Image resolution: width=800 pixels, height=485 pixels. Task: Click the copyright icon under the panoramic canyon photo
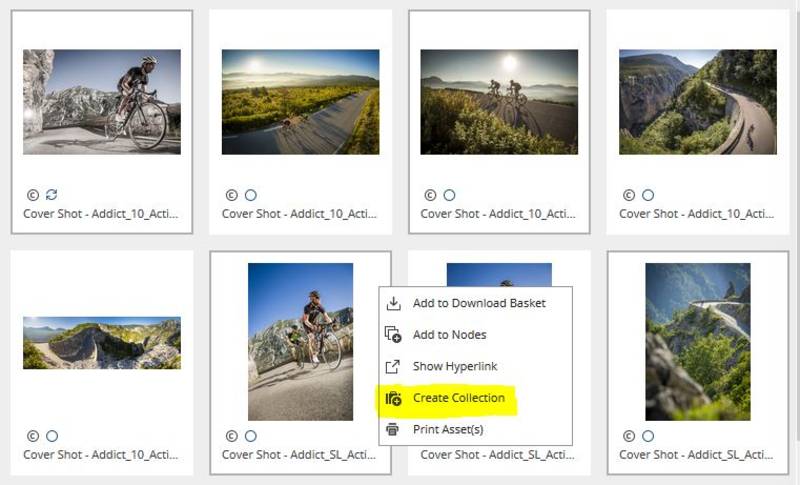tap(33, 436)
